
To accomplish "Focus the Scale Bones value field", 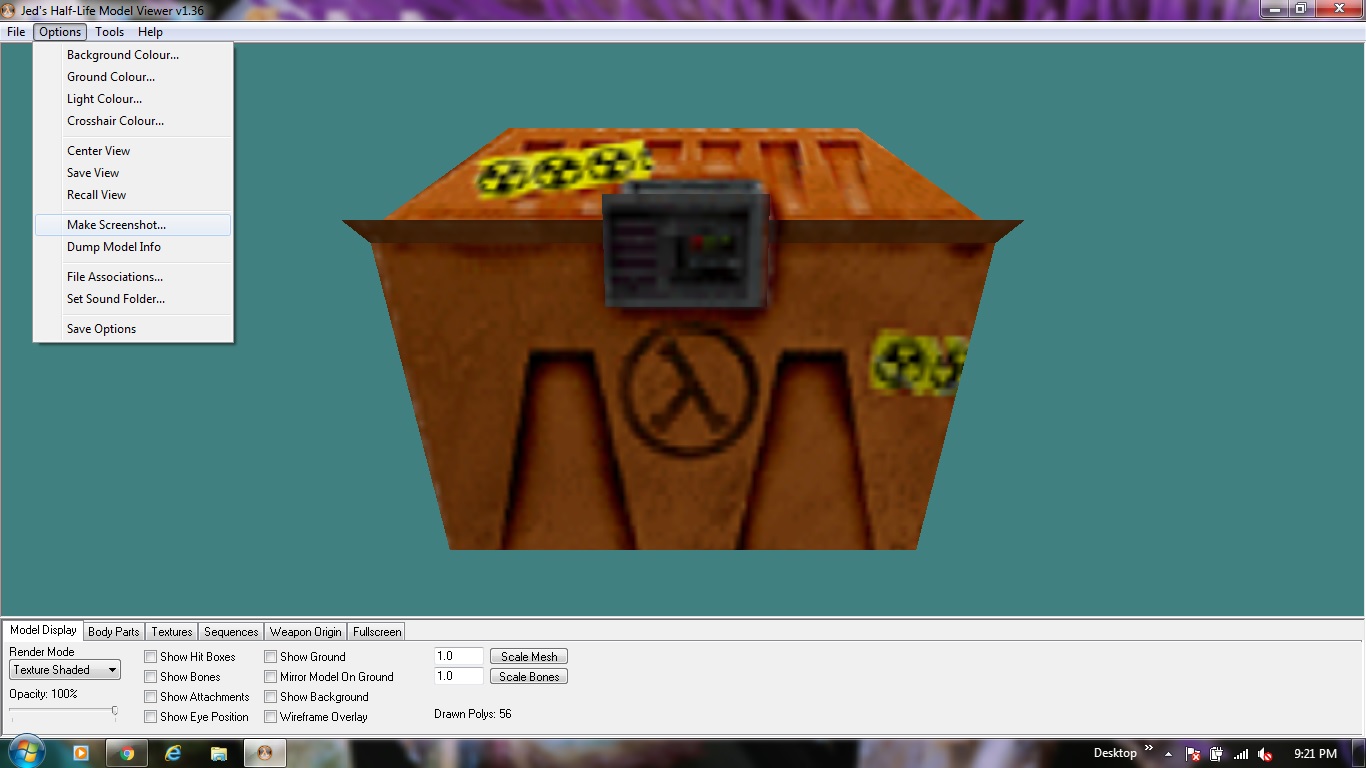I will [x=459, y=677].
